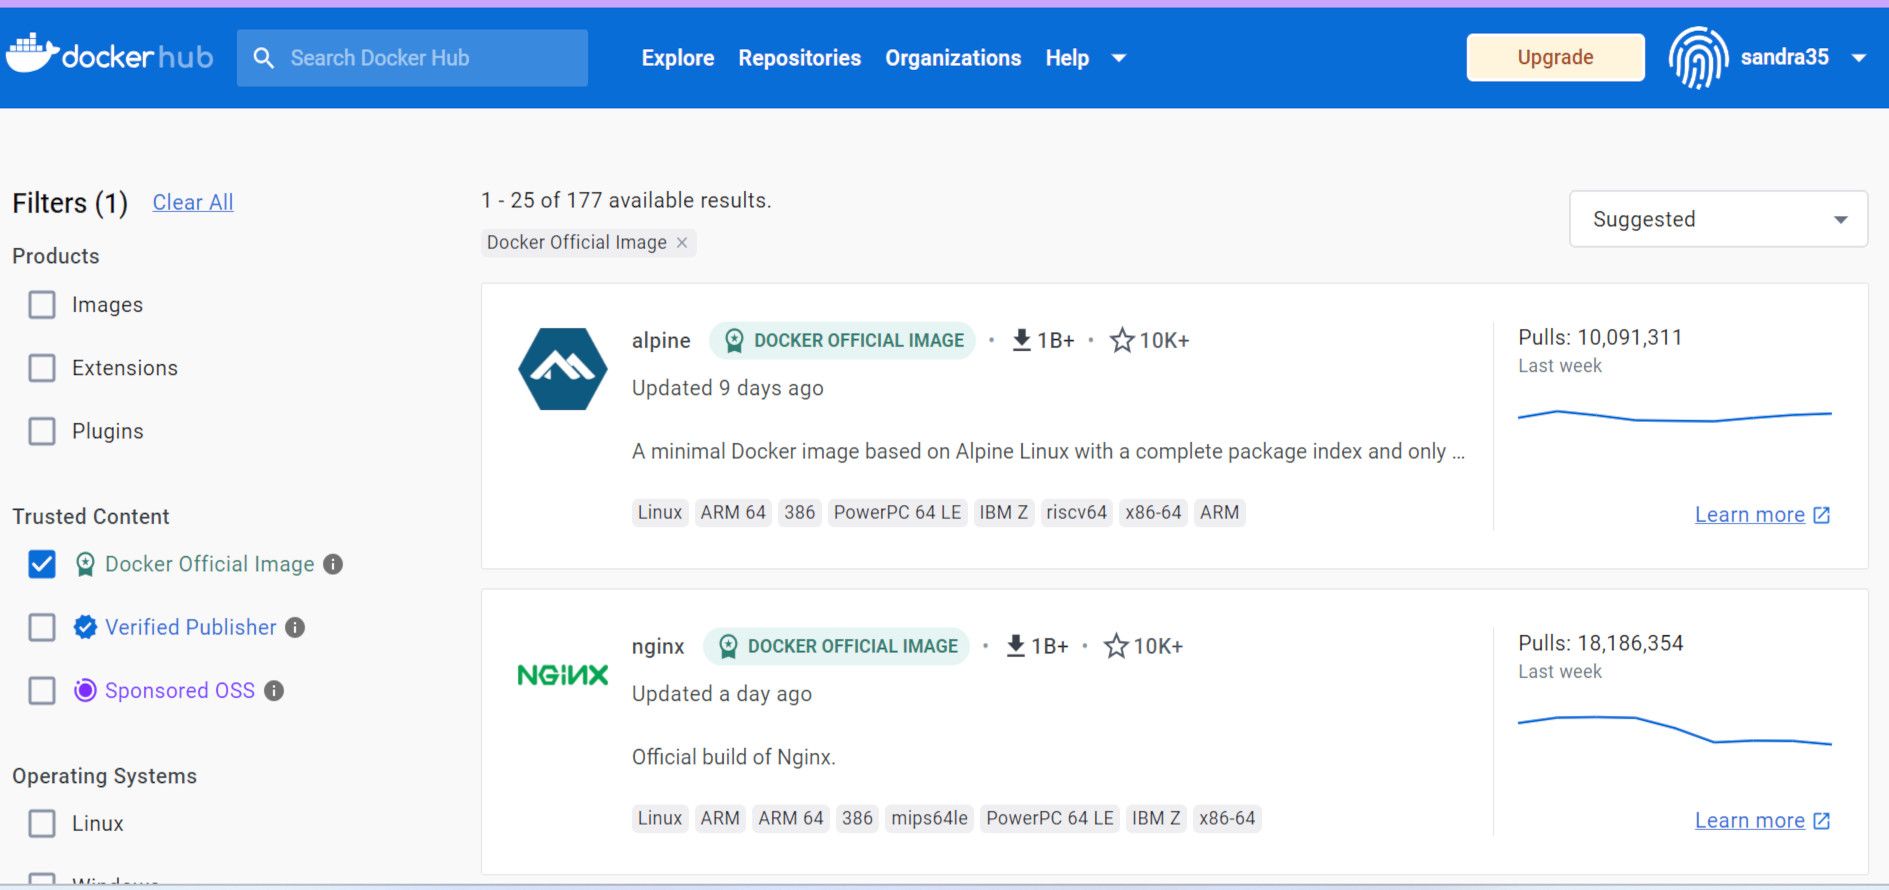Uncheck the Docker Official Image filter
The image size is (1889, 890).
coord(42,565)
